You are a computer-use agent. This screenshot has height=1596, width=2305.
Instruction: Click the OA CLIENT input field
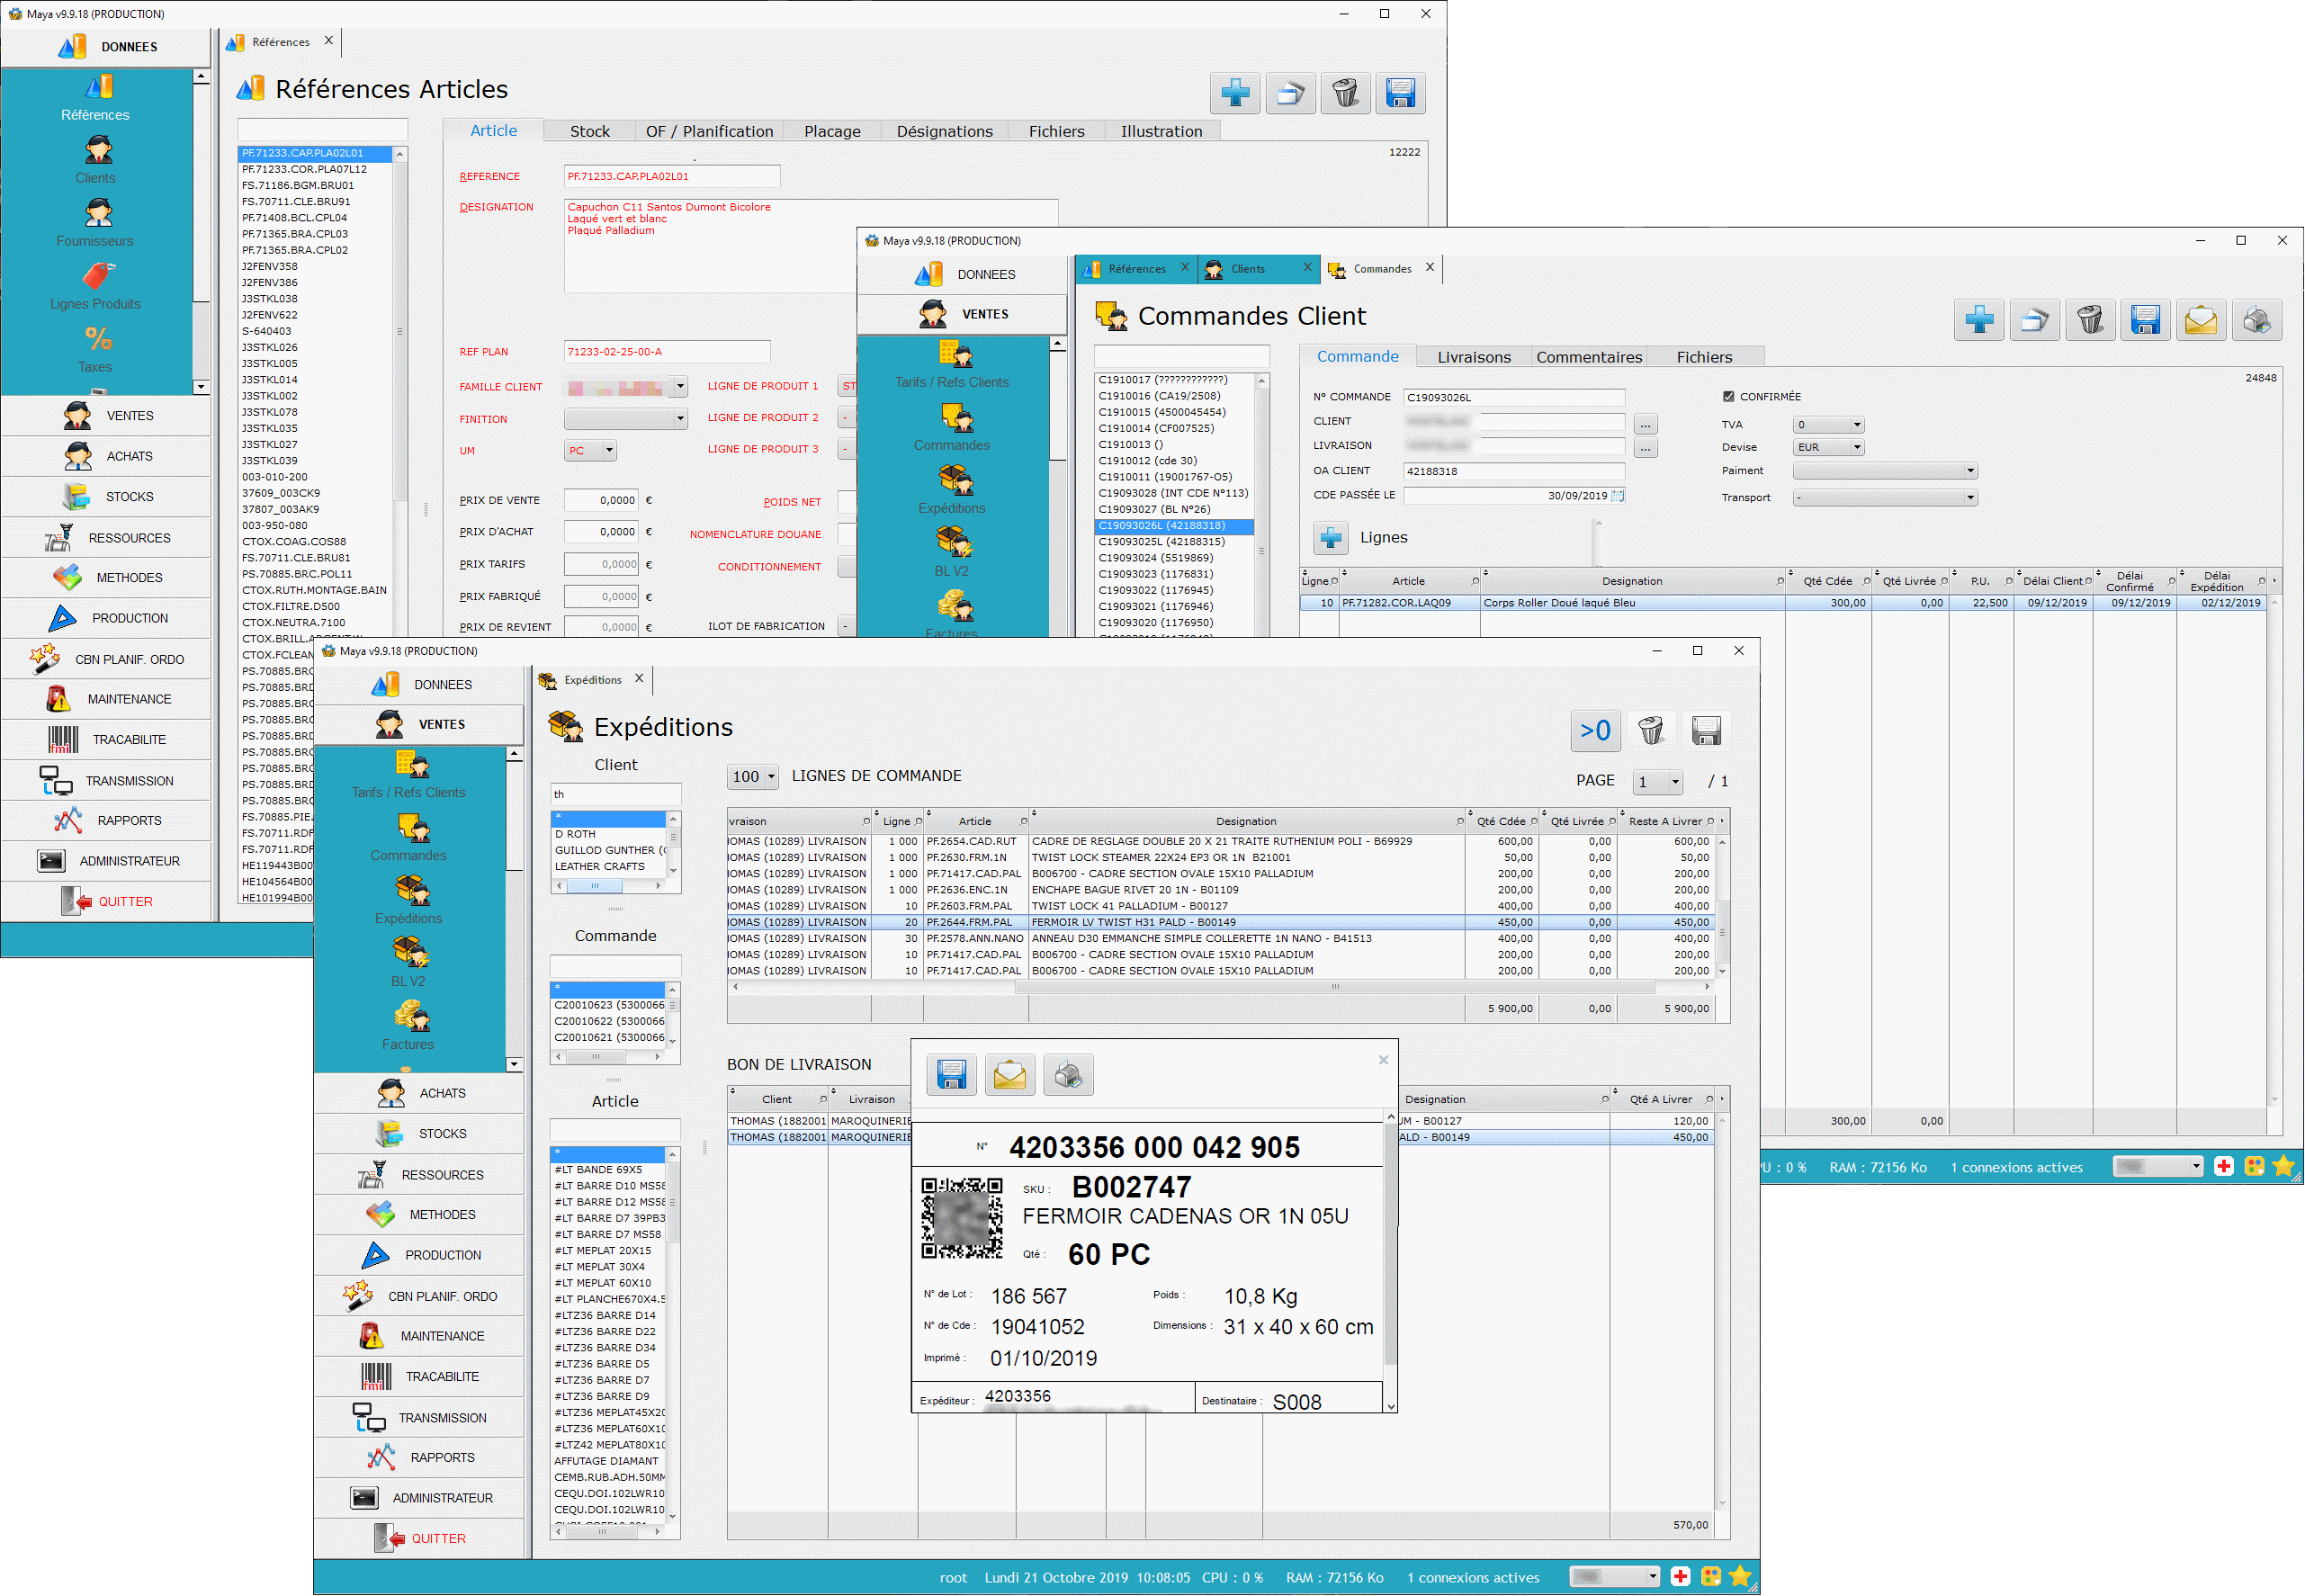[1513, 471]
